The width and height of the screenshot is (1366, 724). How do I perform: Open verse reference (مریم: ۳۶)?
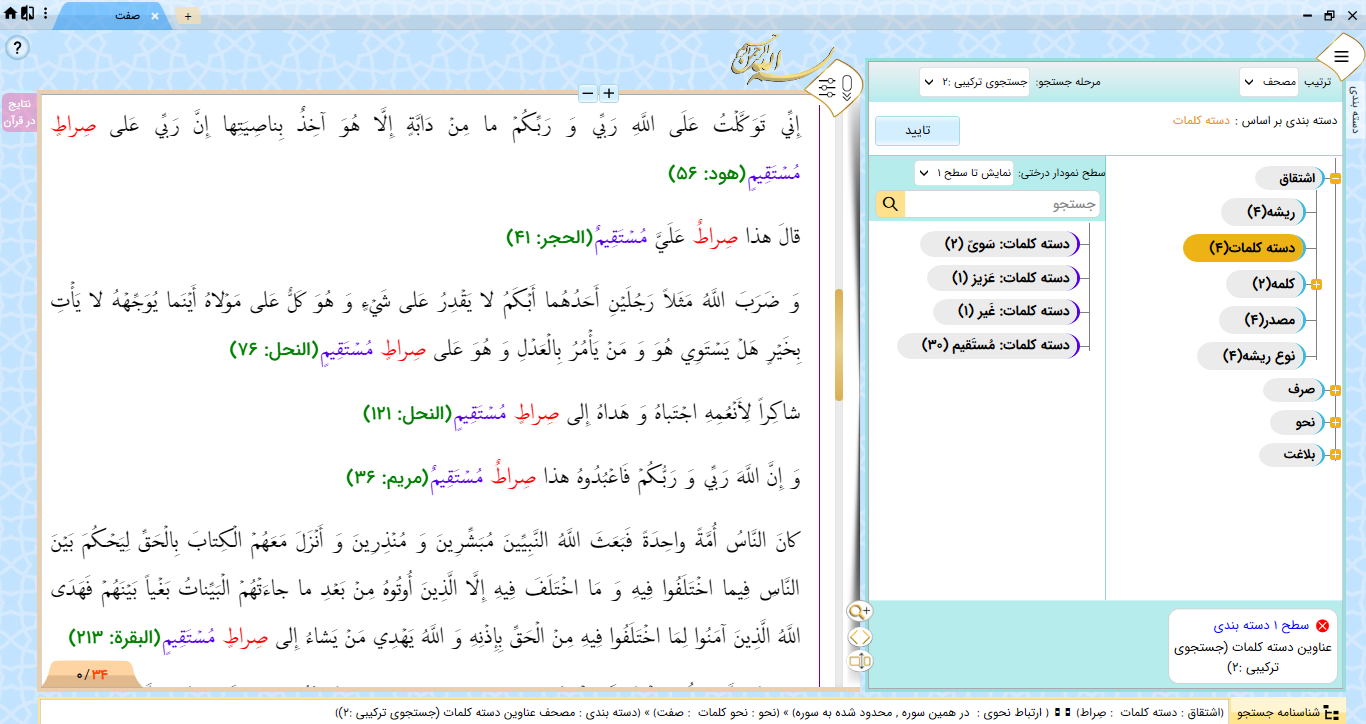click(389, 479)
